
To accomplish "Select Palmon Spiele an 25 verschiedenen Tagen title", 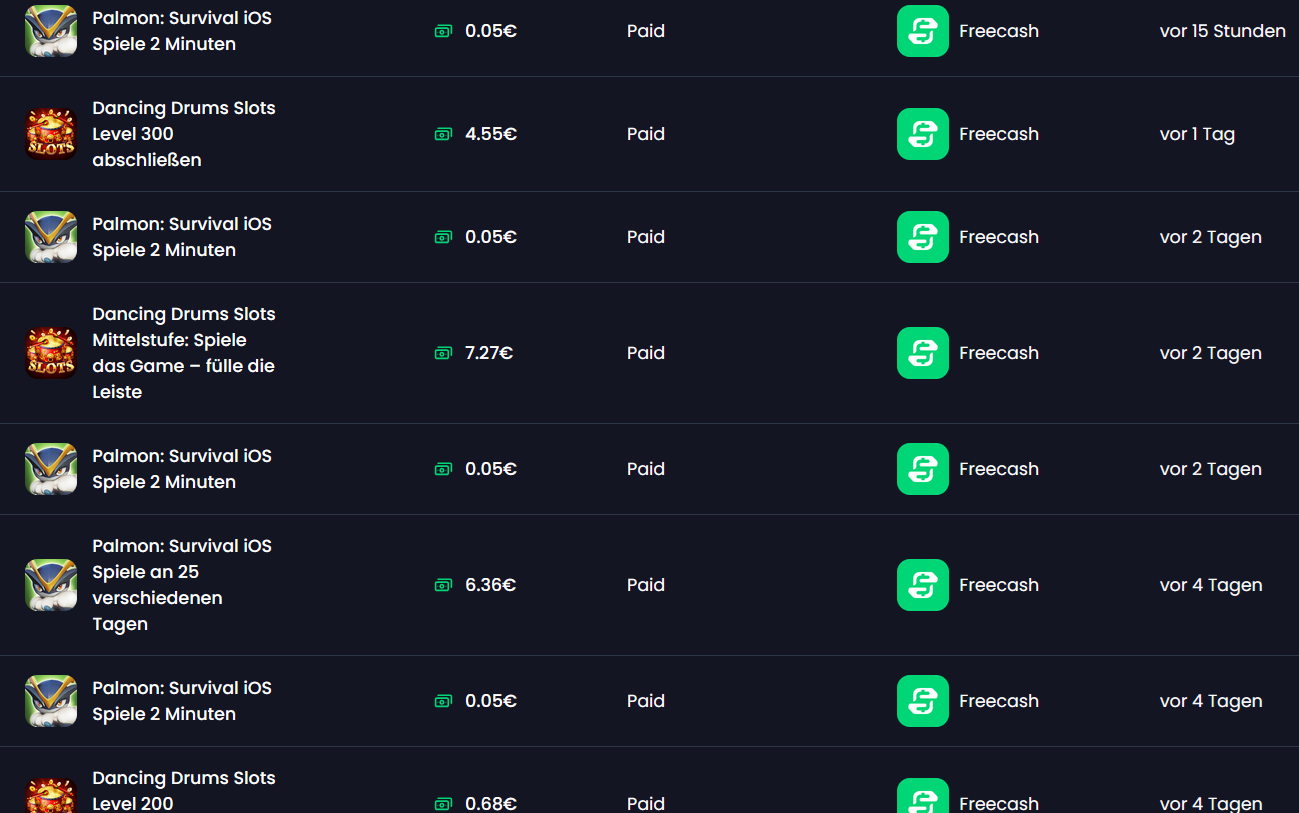I will [x=182, y=585].
